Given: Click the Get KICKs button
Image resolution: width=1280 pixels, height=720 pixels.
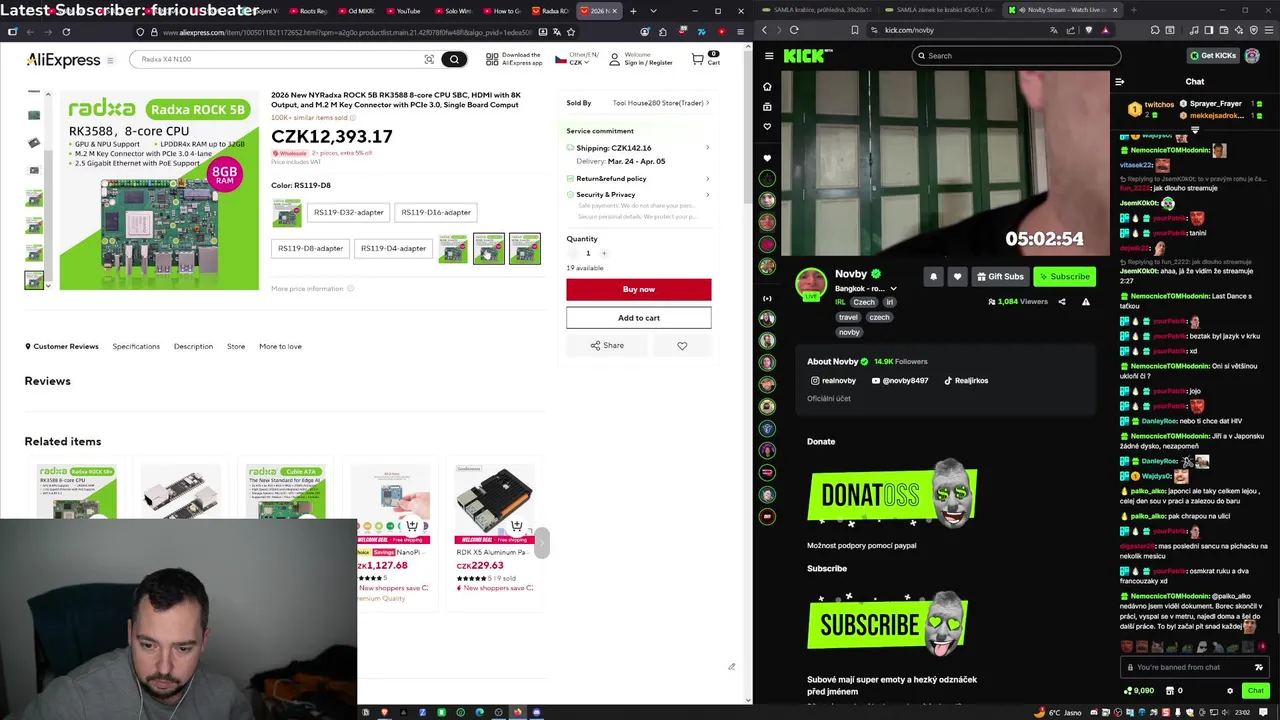Looking at the screenshot, I should point(1212,56).
